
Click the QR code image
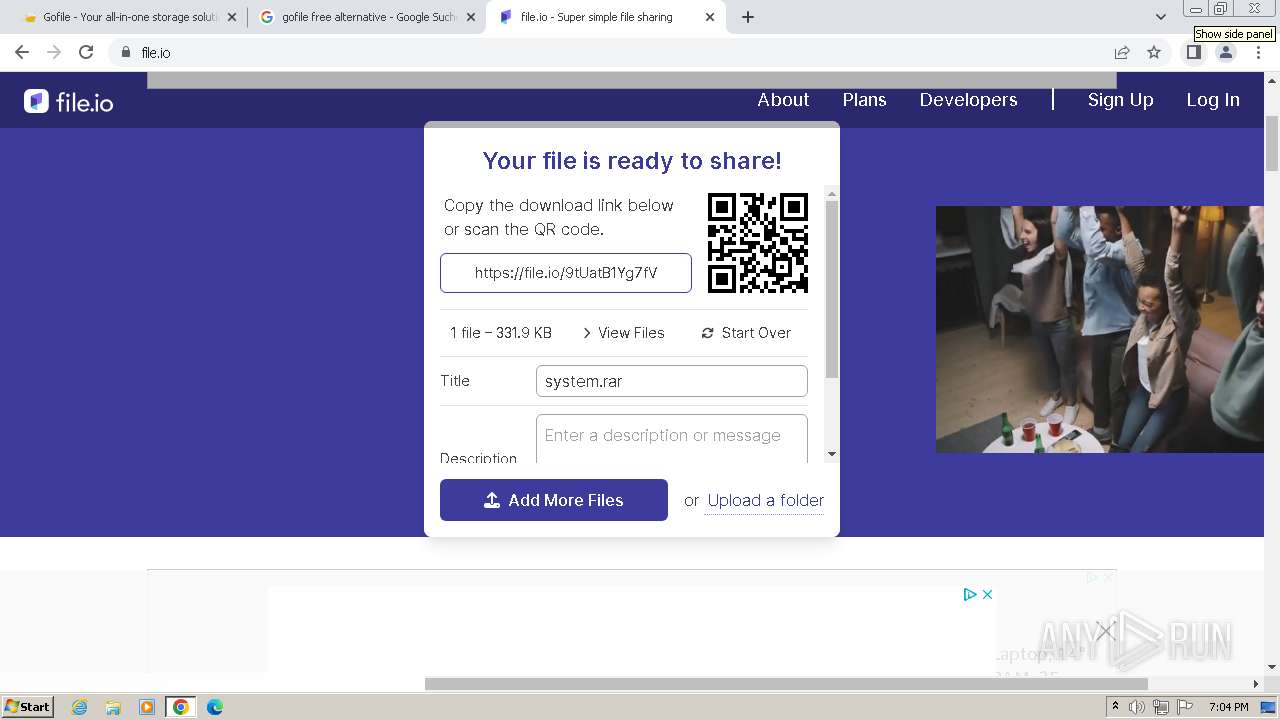758,243
